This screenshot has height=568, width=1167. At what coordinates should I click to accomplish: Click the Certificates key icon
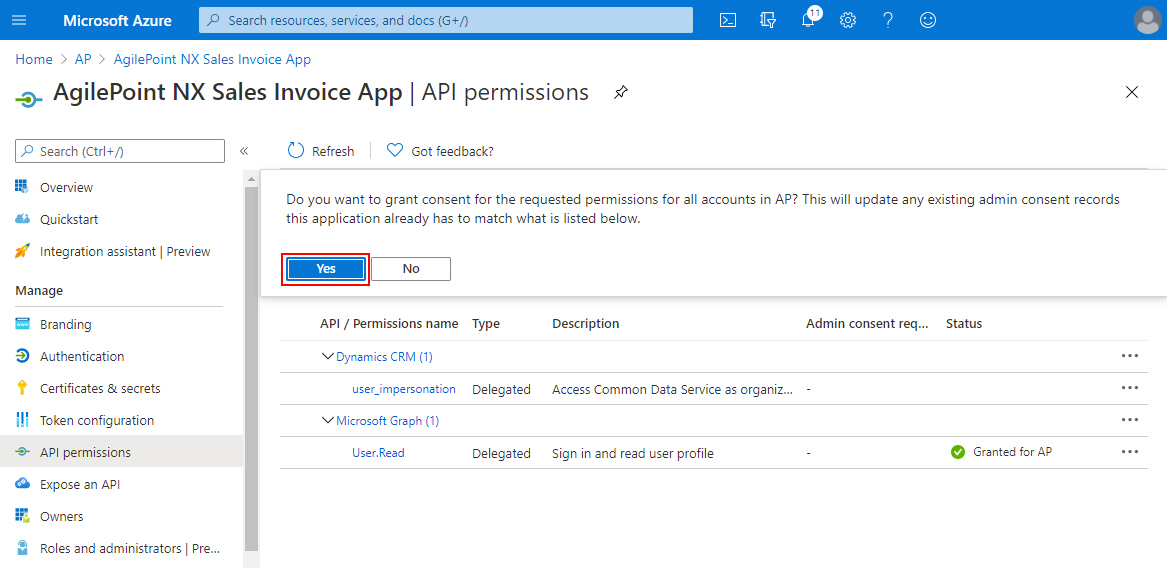tap(22, 388)
